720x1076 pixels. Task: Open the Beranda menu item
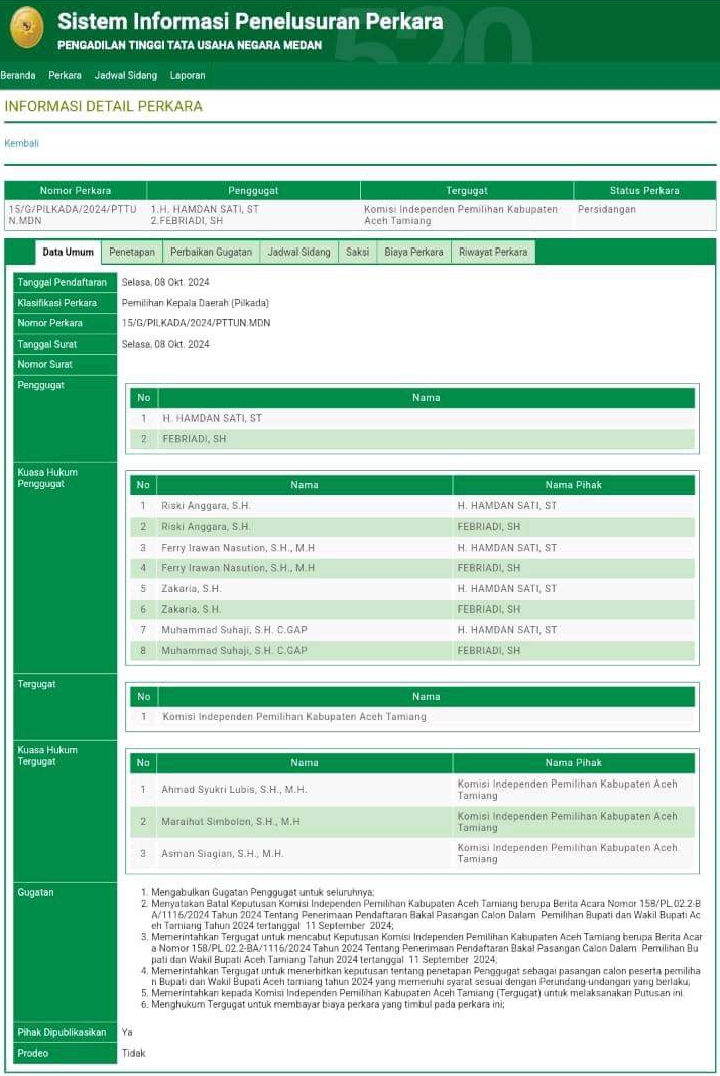tap(18, 75)
